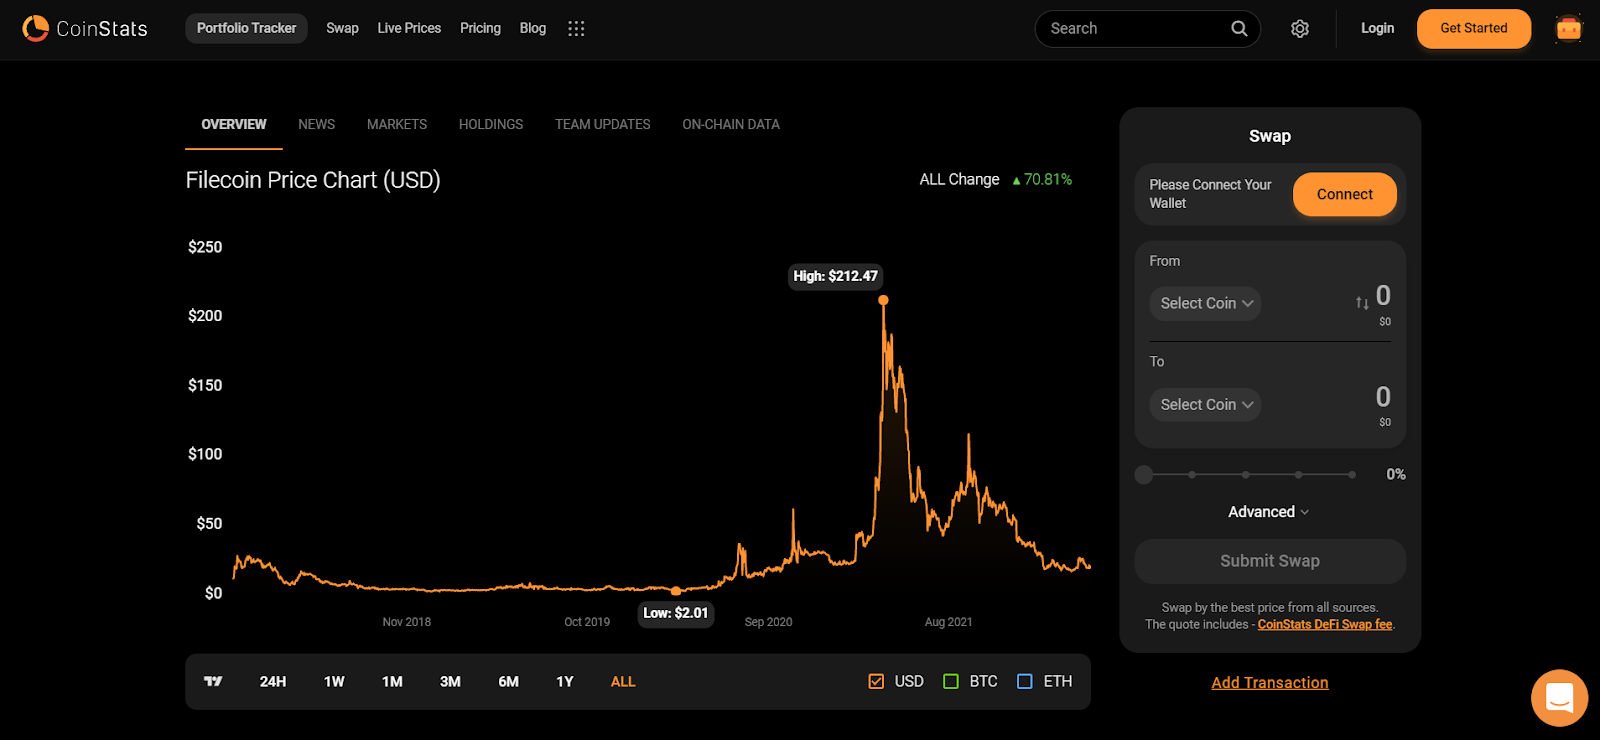Select the 1W time range
1600x740 pixels.
(x=334, y=681)
